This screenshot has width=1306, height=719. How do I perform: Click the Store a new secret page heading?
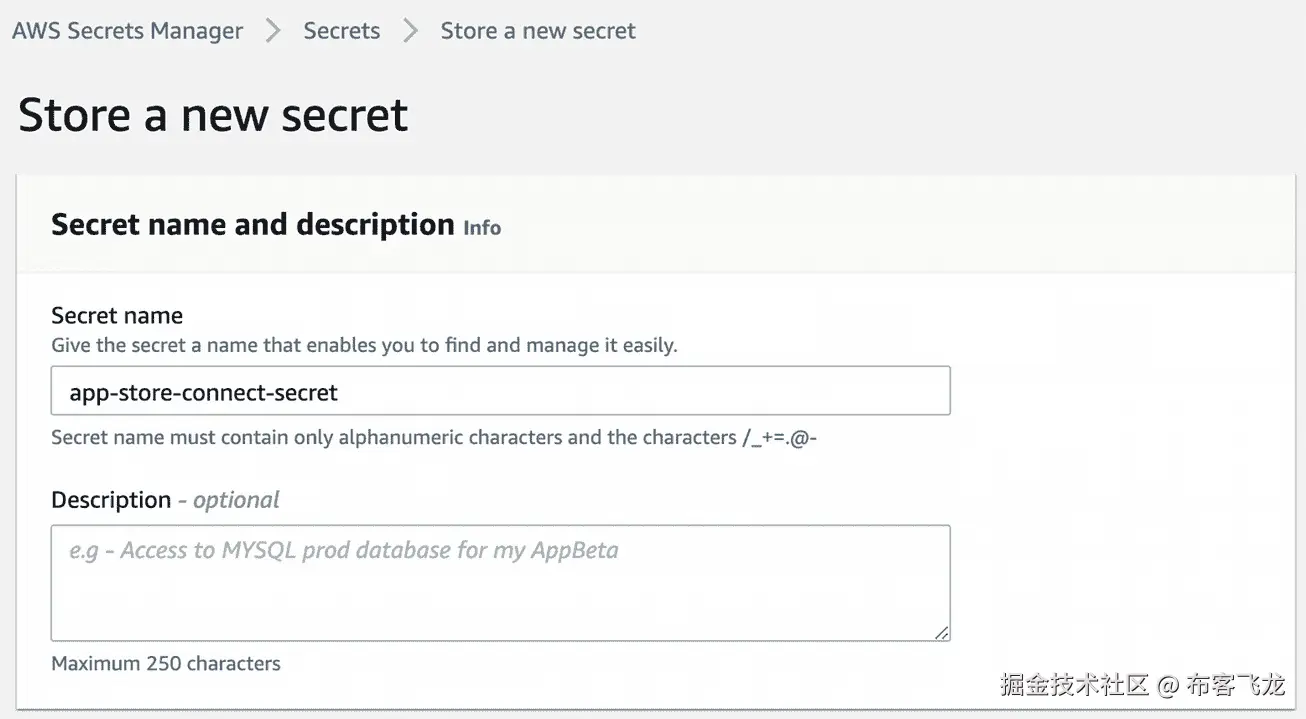(x=213, y=115)
